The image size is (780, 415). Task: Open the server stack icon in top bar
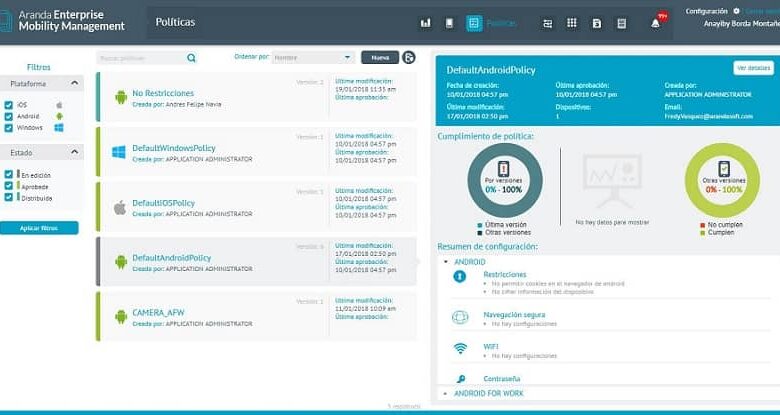(x=621, y=23)
